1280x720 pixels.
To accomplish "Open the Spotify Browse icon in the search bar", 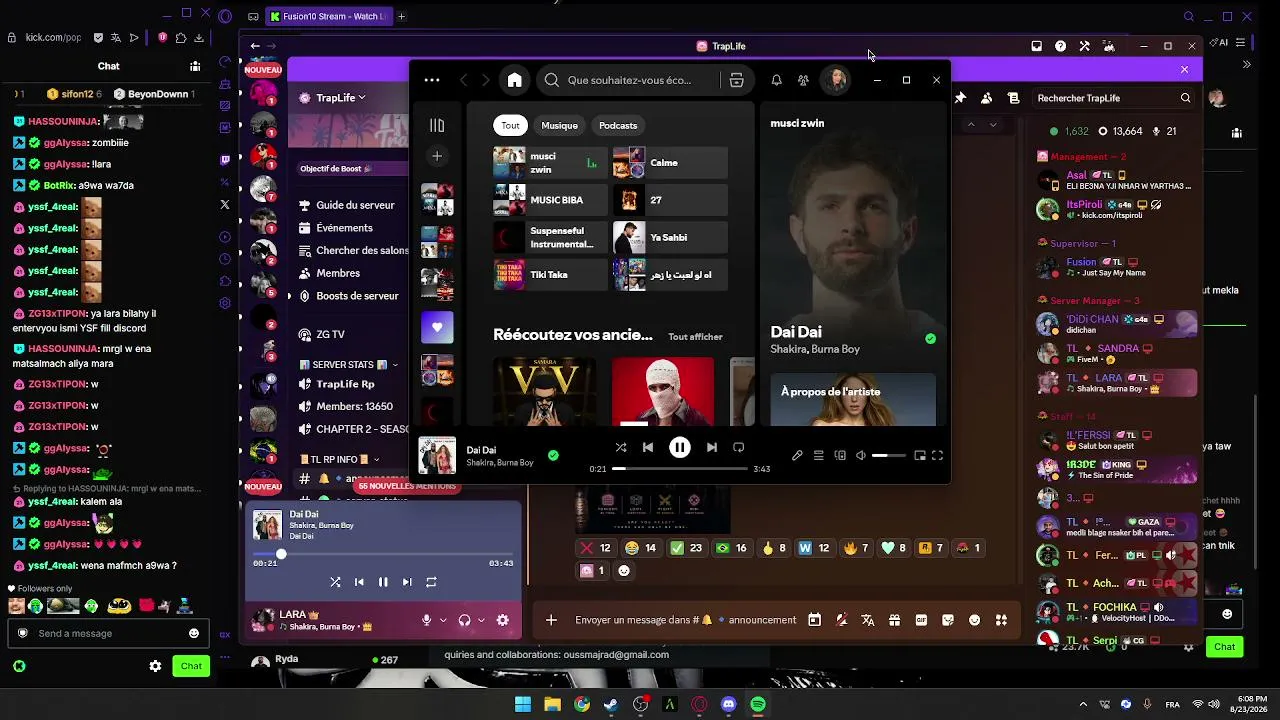I will 736,80.
